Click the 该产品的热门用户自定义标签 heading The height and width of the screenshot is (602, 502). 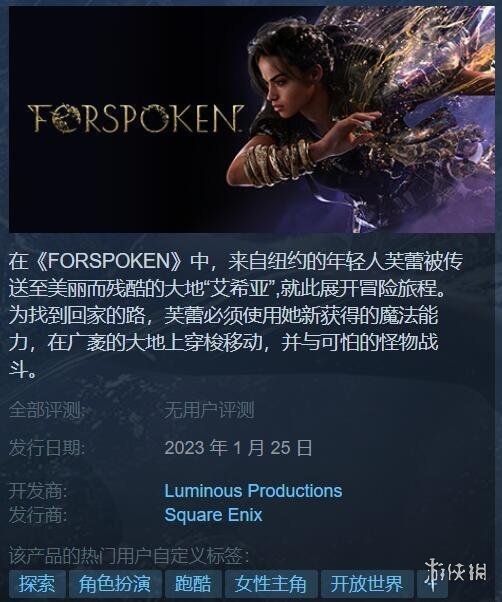(x=129, y=556)
